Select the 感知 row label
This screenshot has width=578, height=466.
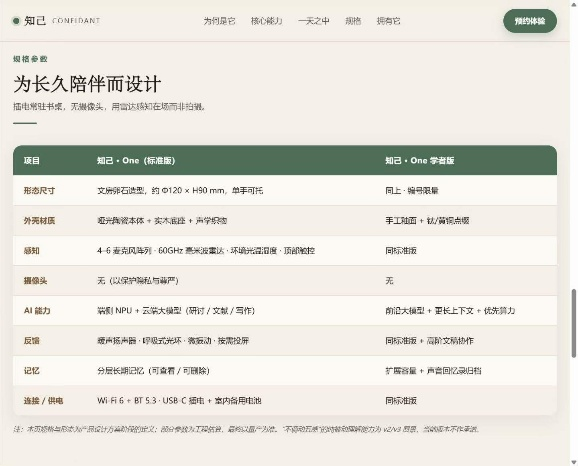pos(32,251)
